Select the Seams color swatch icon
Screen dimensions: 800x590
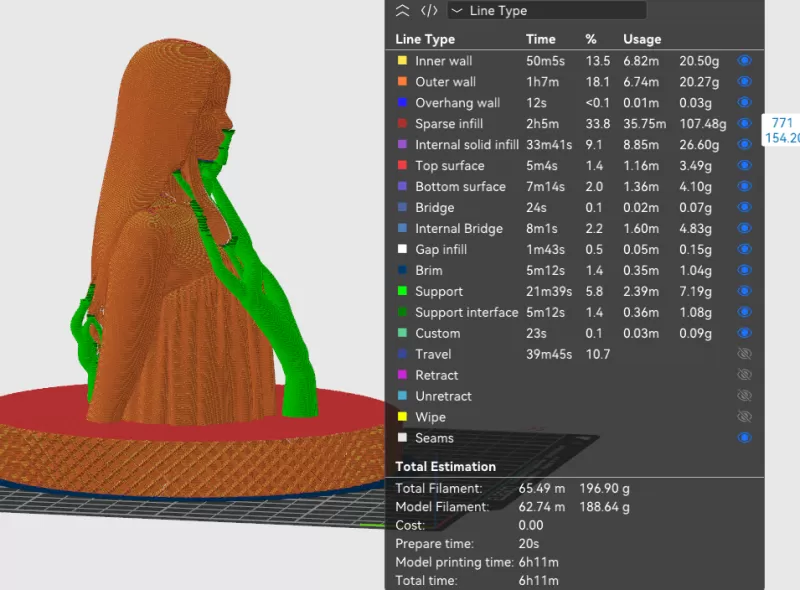tap(404, 437)
